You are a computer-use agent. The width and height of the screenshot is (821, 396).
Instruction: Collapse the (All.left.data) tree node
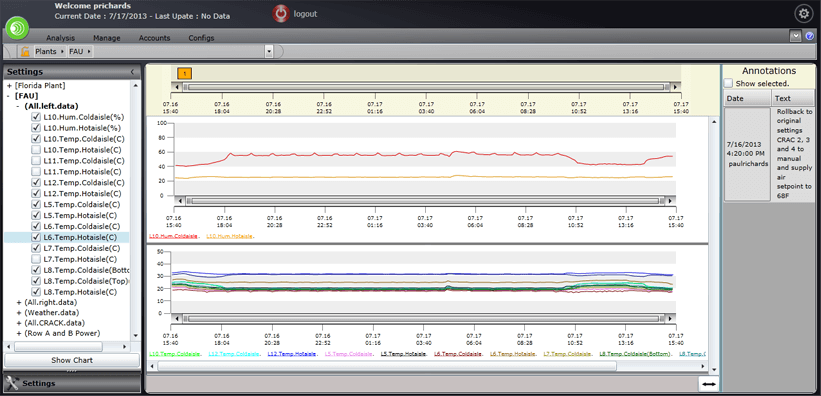(x=18, y=106)
